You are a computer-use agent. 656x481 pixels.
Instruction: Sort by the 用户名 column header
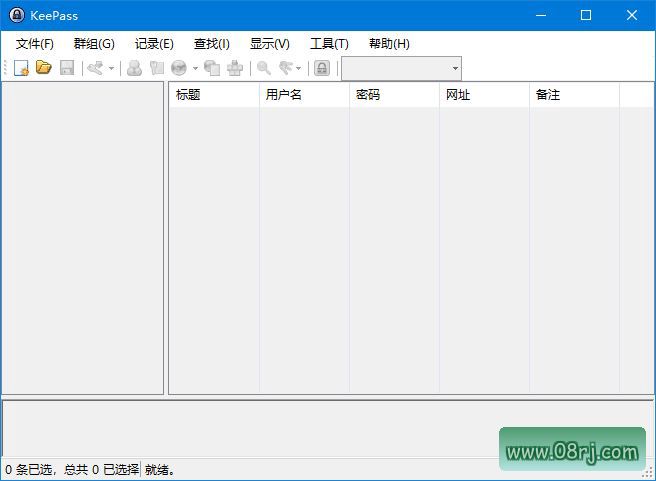point(304,95)
